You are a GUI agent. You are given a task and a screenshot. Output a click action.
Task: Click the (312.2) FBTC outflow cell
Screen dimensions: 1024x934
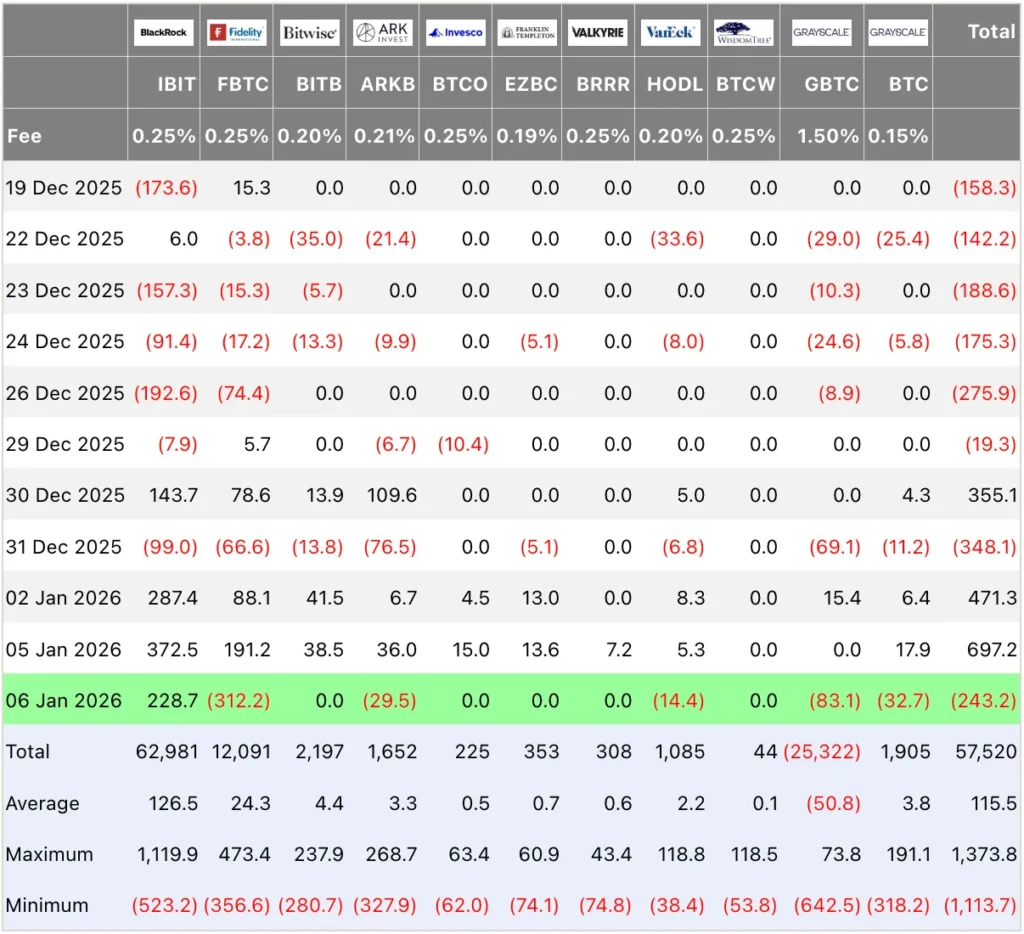pos(238,701)
